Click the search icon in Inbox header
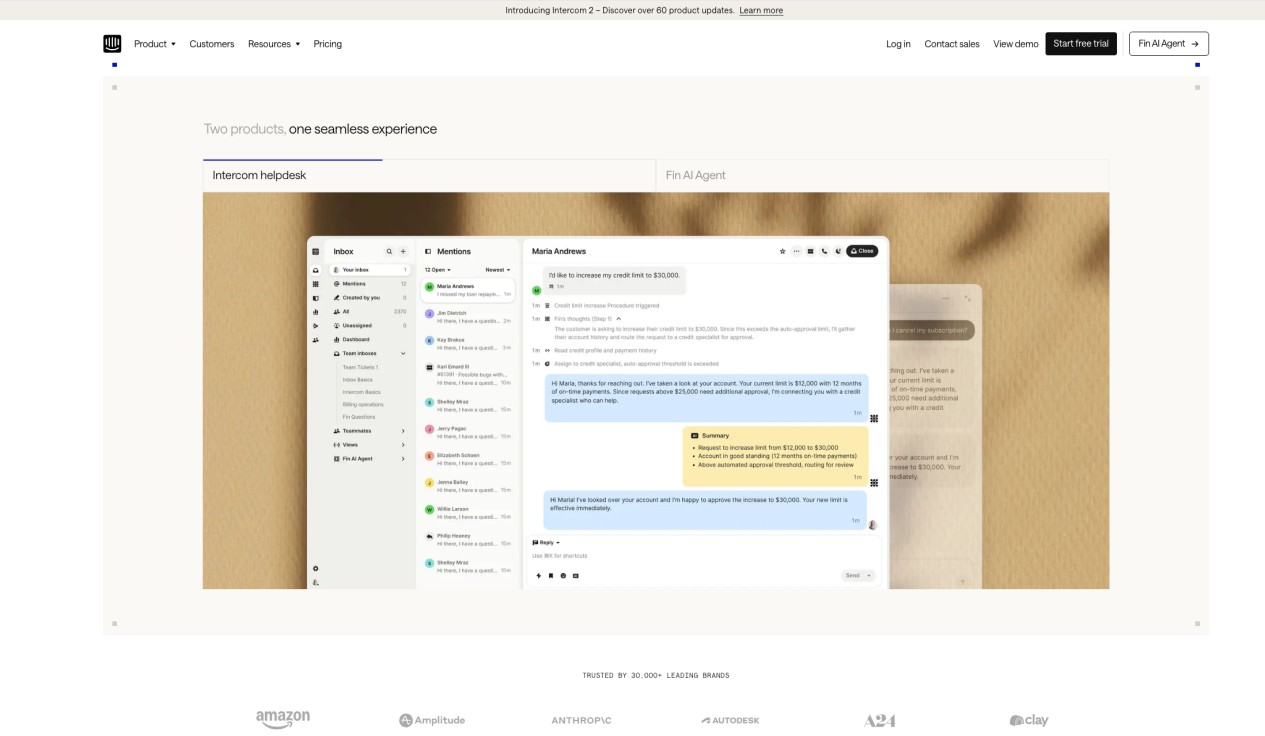The width and height of the screenshot is (1265, 736). pyautogui.click(x=390, y=252)
